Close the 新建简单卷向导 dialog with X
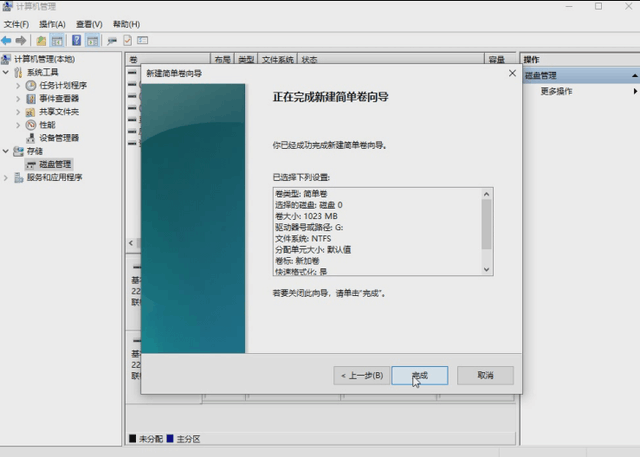The width and height of the screenshot is (640, 457). (x=512, y=73)
